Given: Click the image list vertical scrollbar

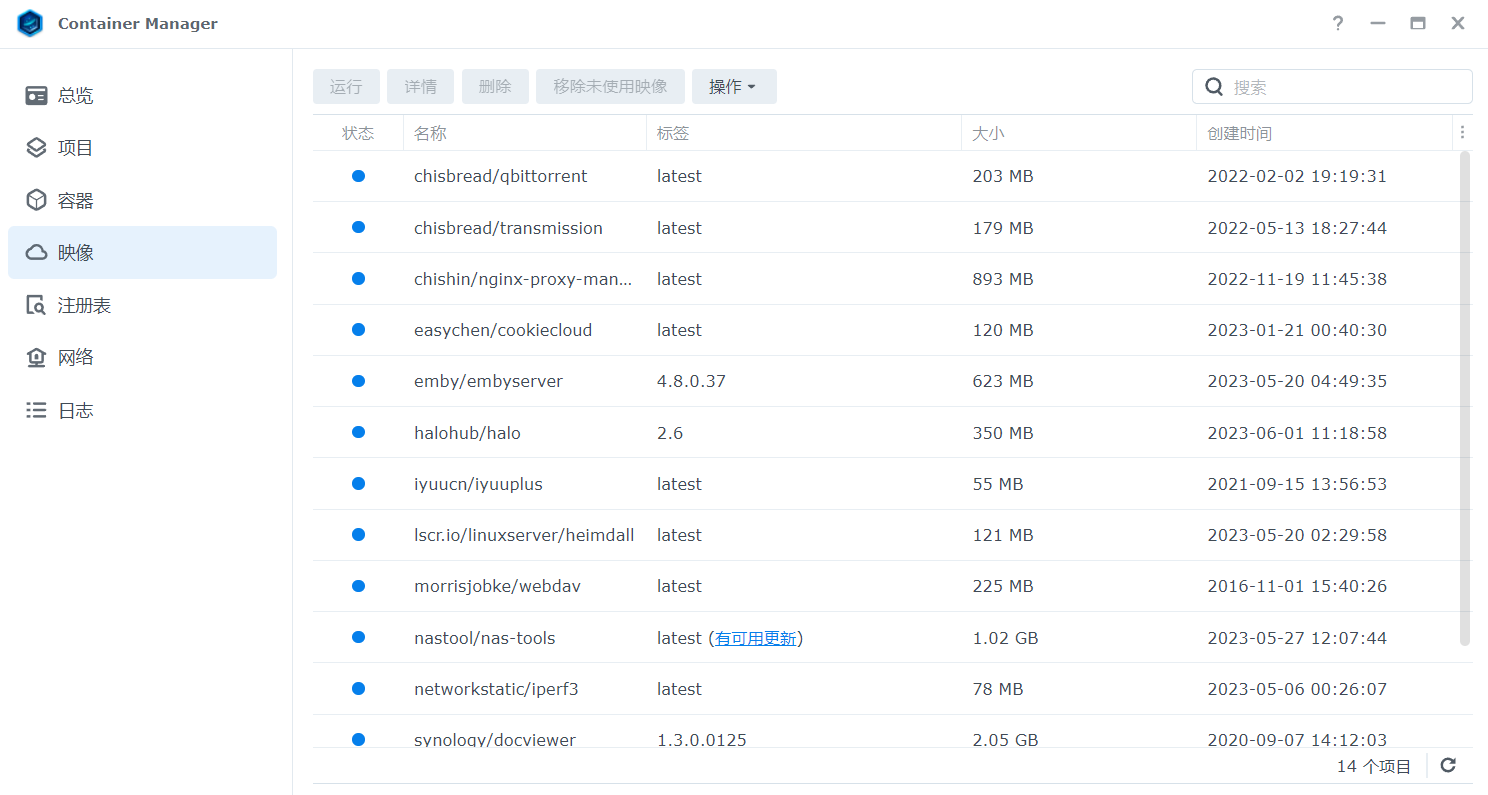Looking at the screenshot, I should pyautogui.click(x=1466, y=398).
